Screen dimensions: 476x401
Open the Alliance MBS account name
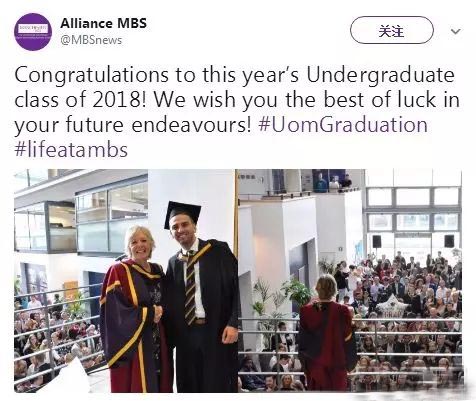(103, 23)
